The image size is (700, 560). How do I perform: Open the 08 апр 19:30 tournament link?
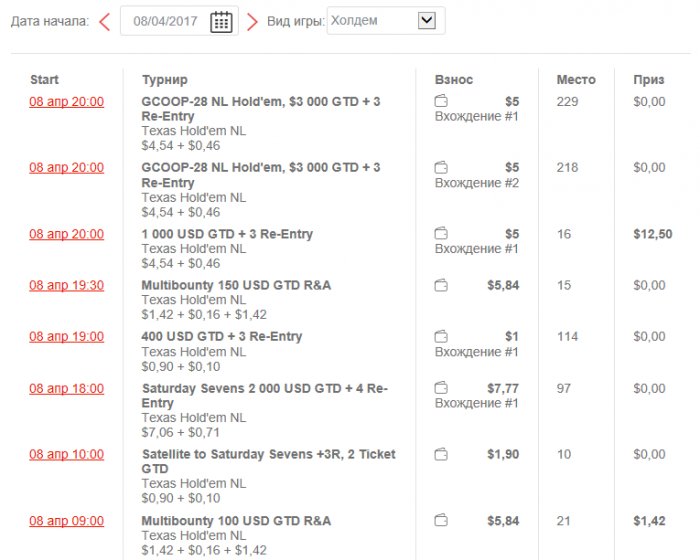[66, 286]
